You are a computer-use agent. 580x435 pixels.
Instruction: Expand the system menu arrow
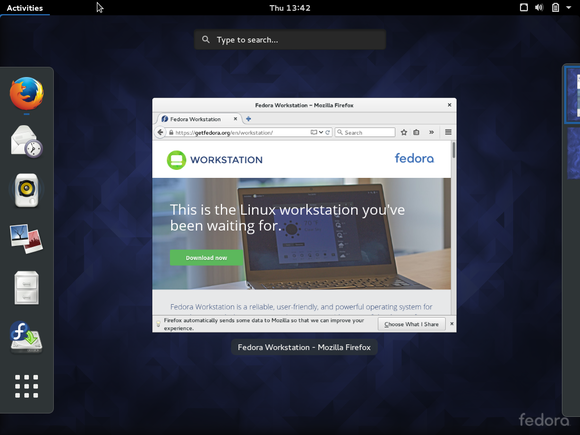click(569, 7)
